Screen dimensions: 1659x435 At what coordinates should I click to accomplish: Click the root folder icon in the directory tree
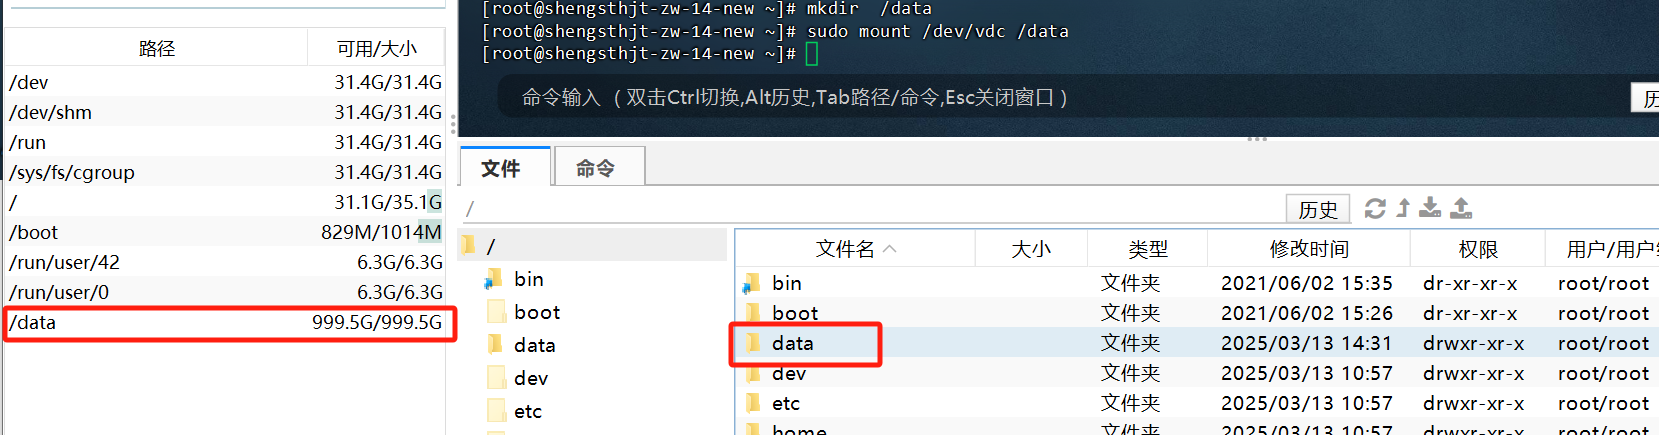469,245
